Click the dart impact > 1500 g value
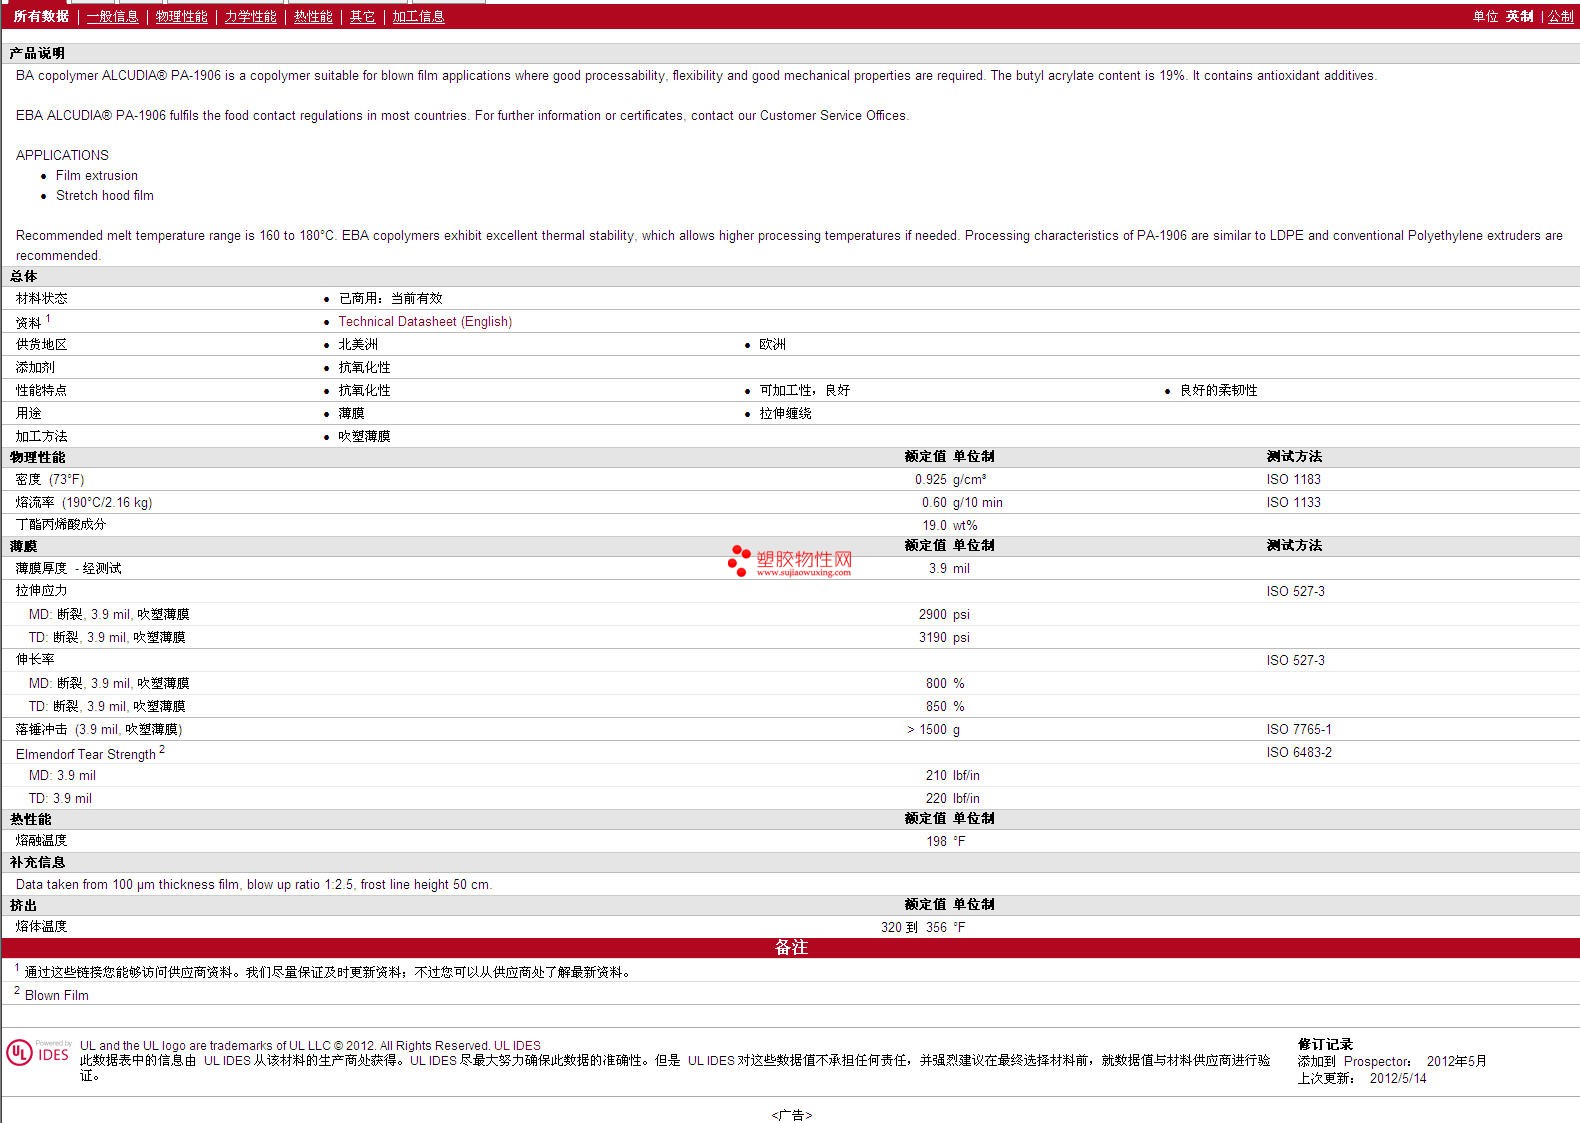Image resolution: width=1580 pixels, height=1123 pixels. [933, 730]
